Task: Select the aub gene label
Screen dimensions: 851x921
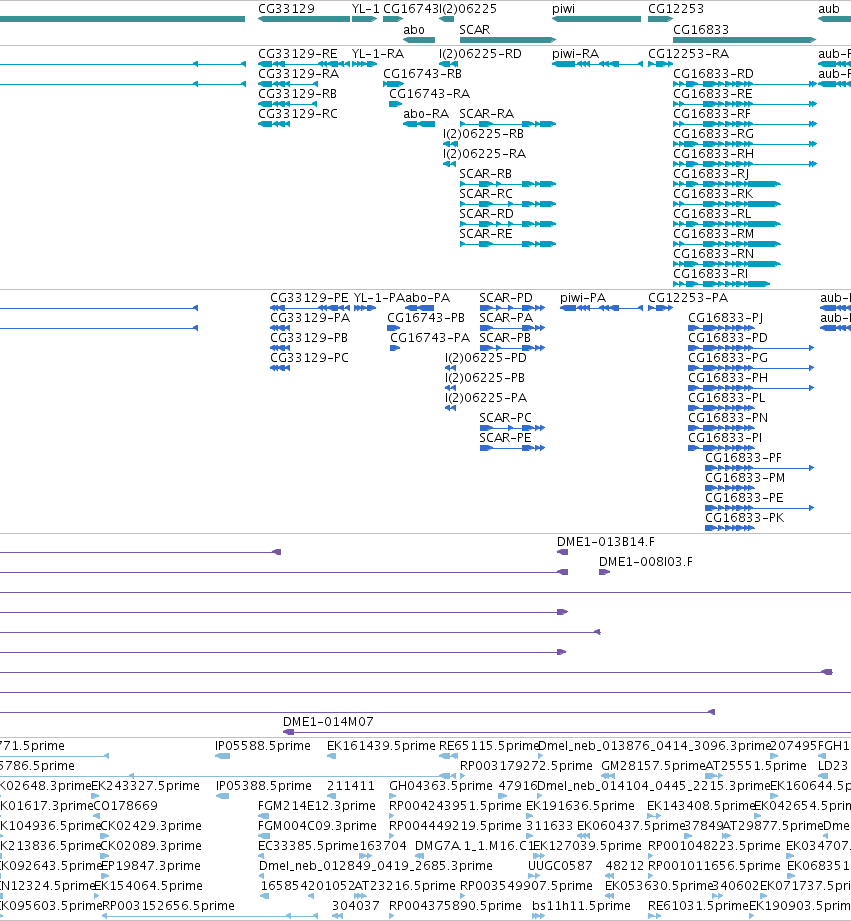Action: pos(829,9)
